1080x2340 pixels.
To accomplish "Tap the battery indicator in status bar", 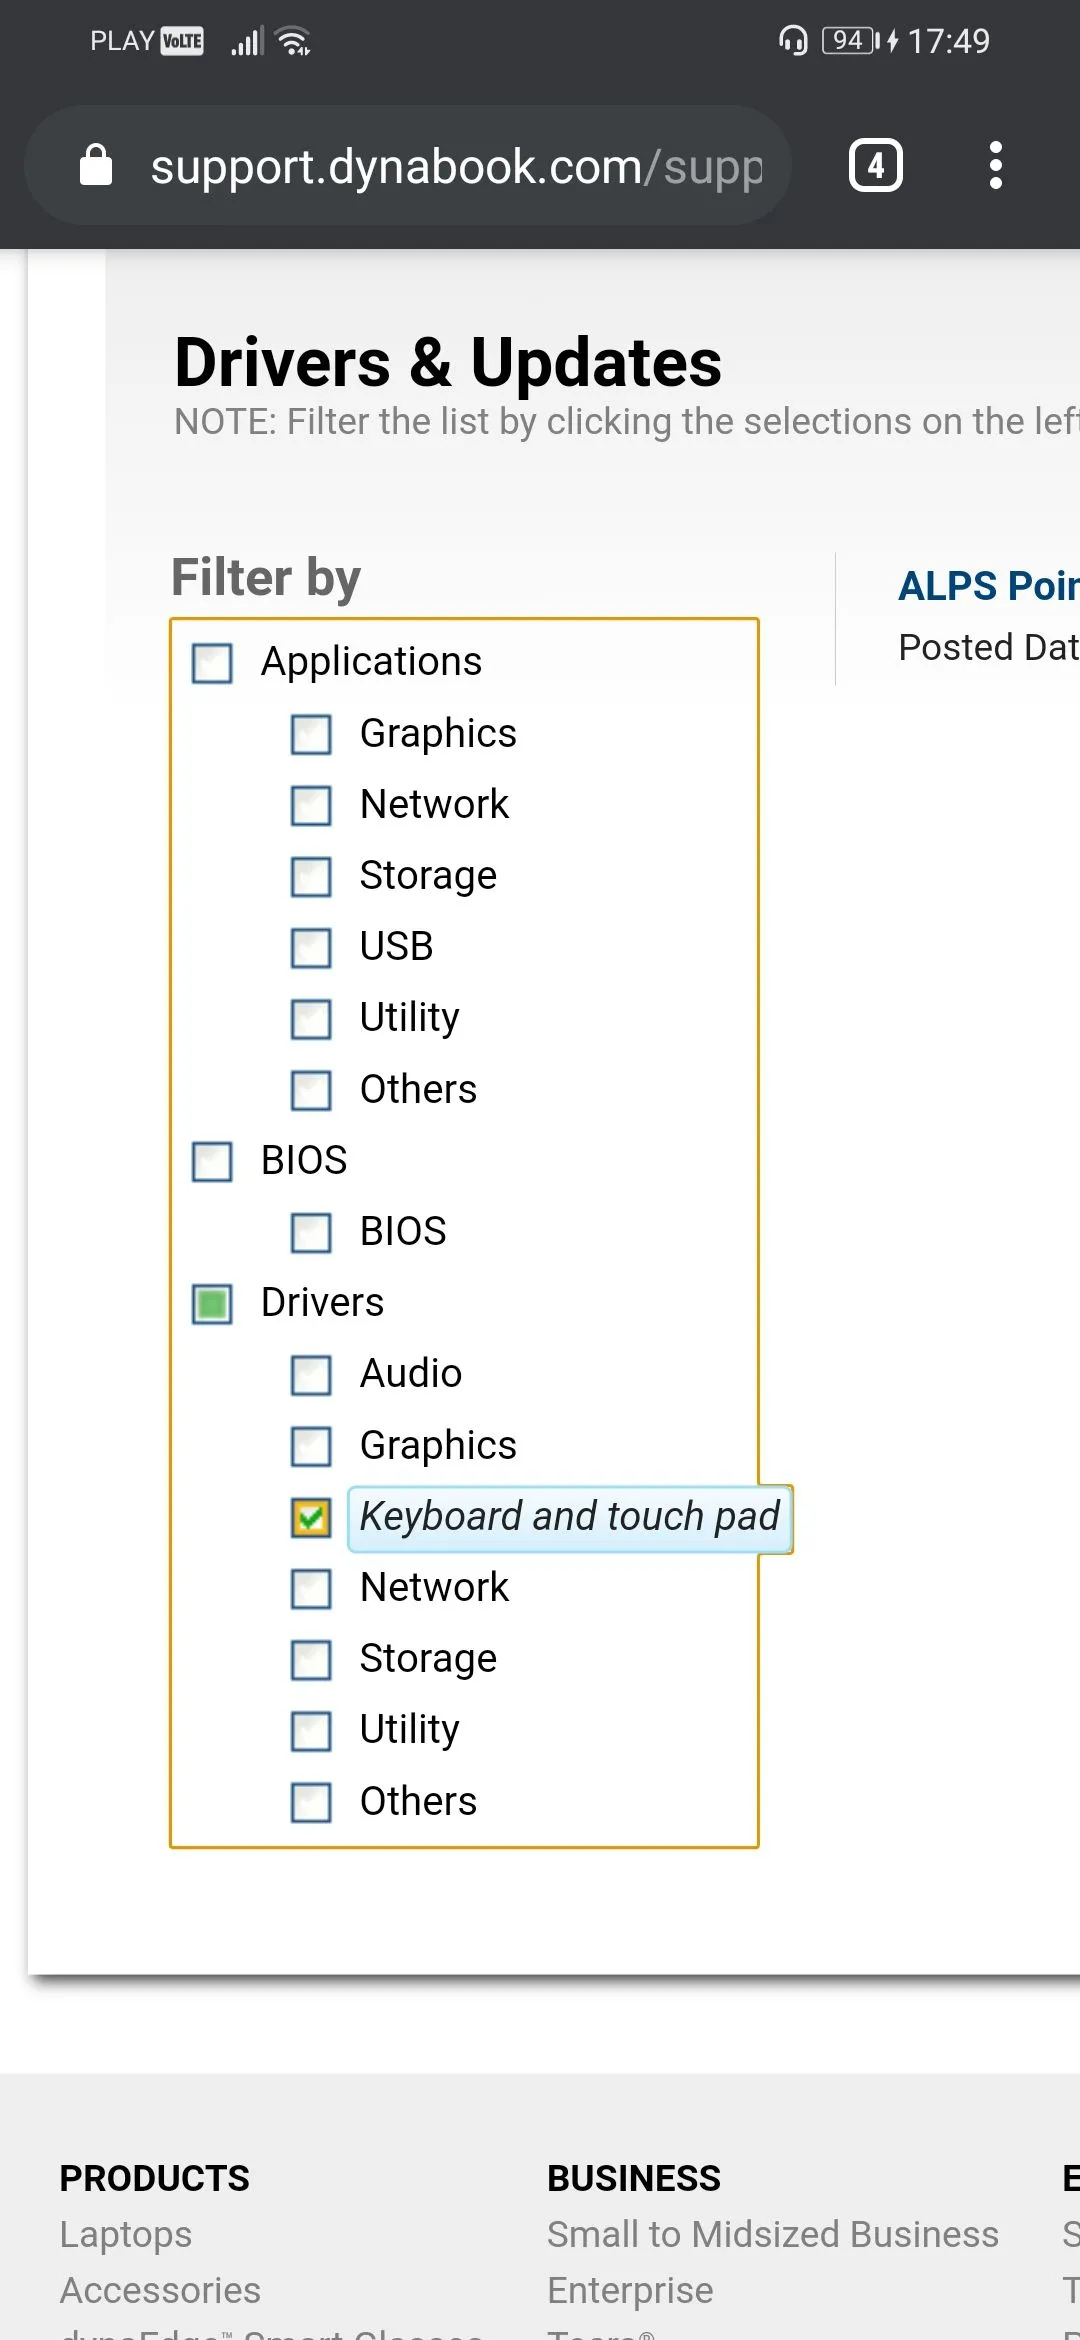I will 849,41.
